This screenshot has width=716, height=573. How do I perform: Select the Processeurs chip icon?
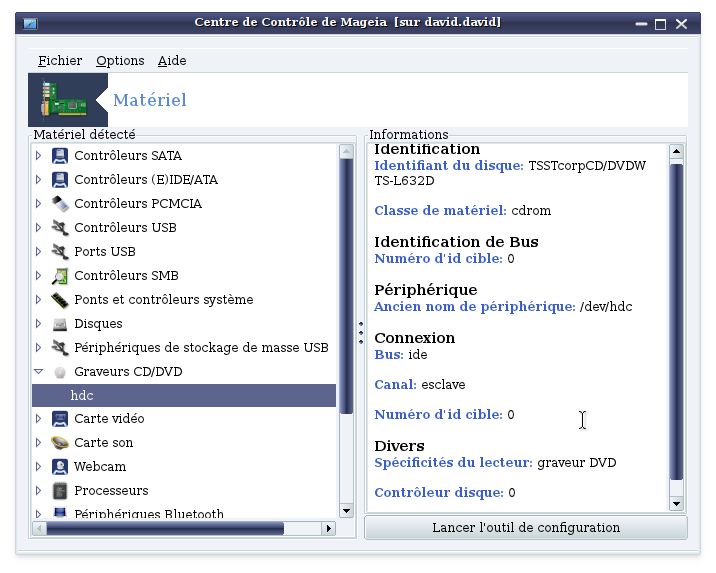coord(60,491)
